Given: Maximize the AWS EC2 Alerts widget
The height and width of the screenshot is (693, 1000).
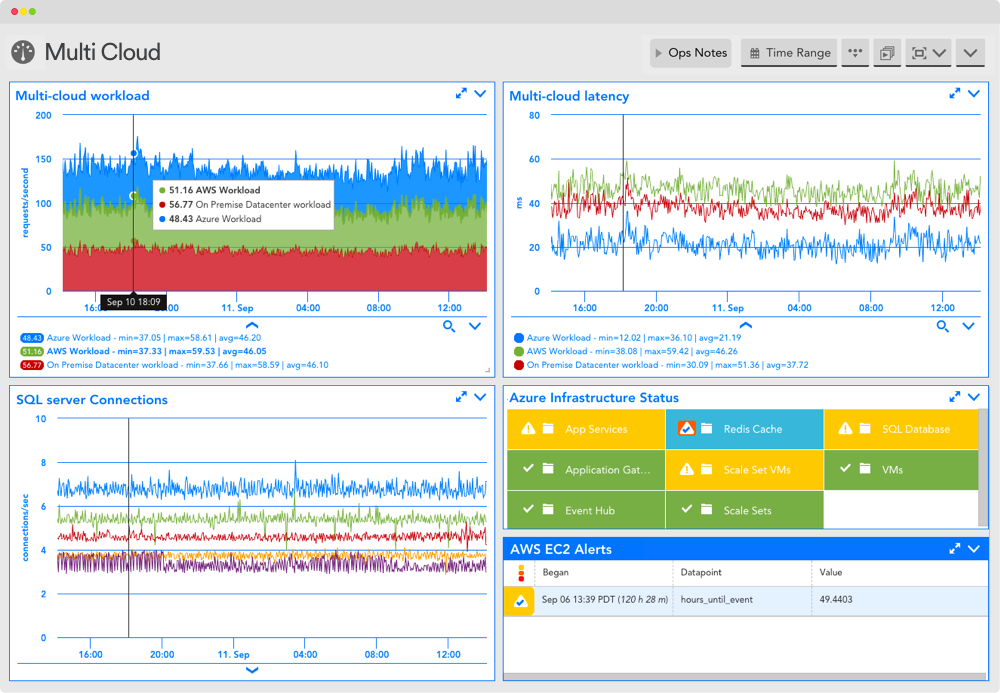Looking at the screenshot, I should (955, 549).
